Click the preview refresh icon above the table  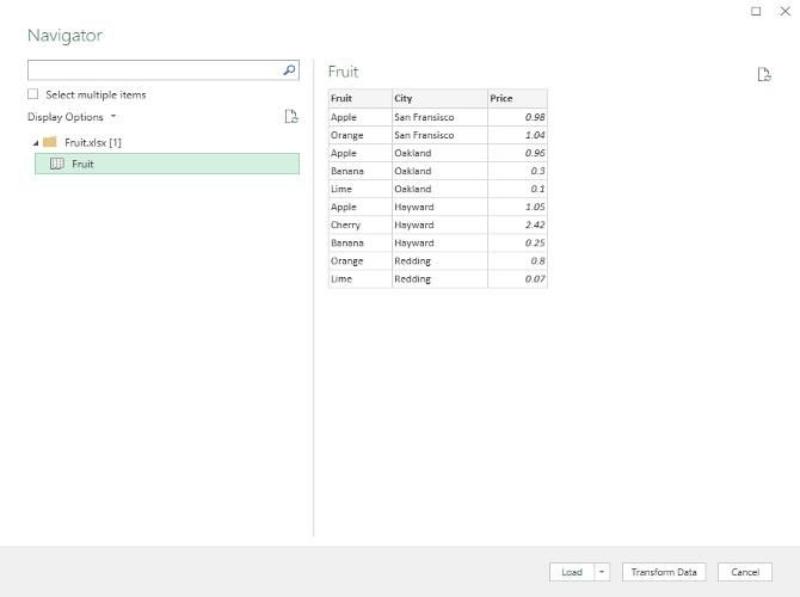(x=764, y=74)
